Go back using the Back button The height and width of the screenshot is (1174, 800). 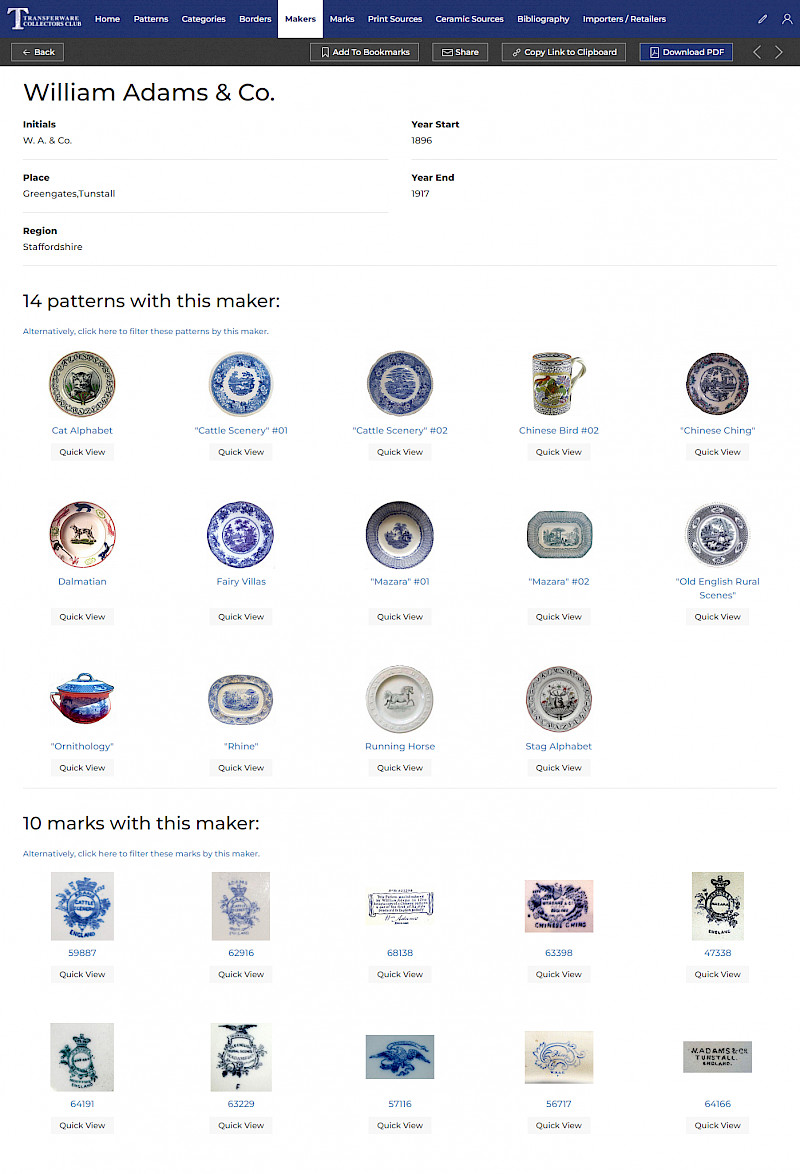tap(37, 52)
